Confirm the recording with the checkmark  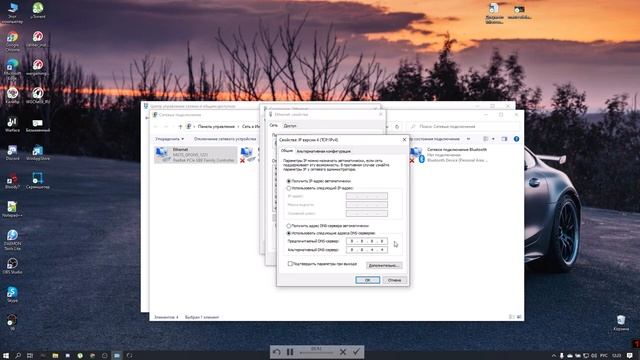pyautogui.click(x=356, y=352)
